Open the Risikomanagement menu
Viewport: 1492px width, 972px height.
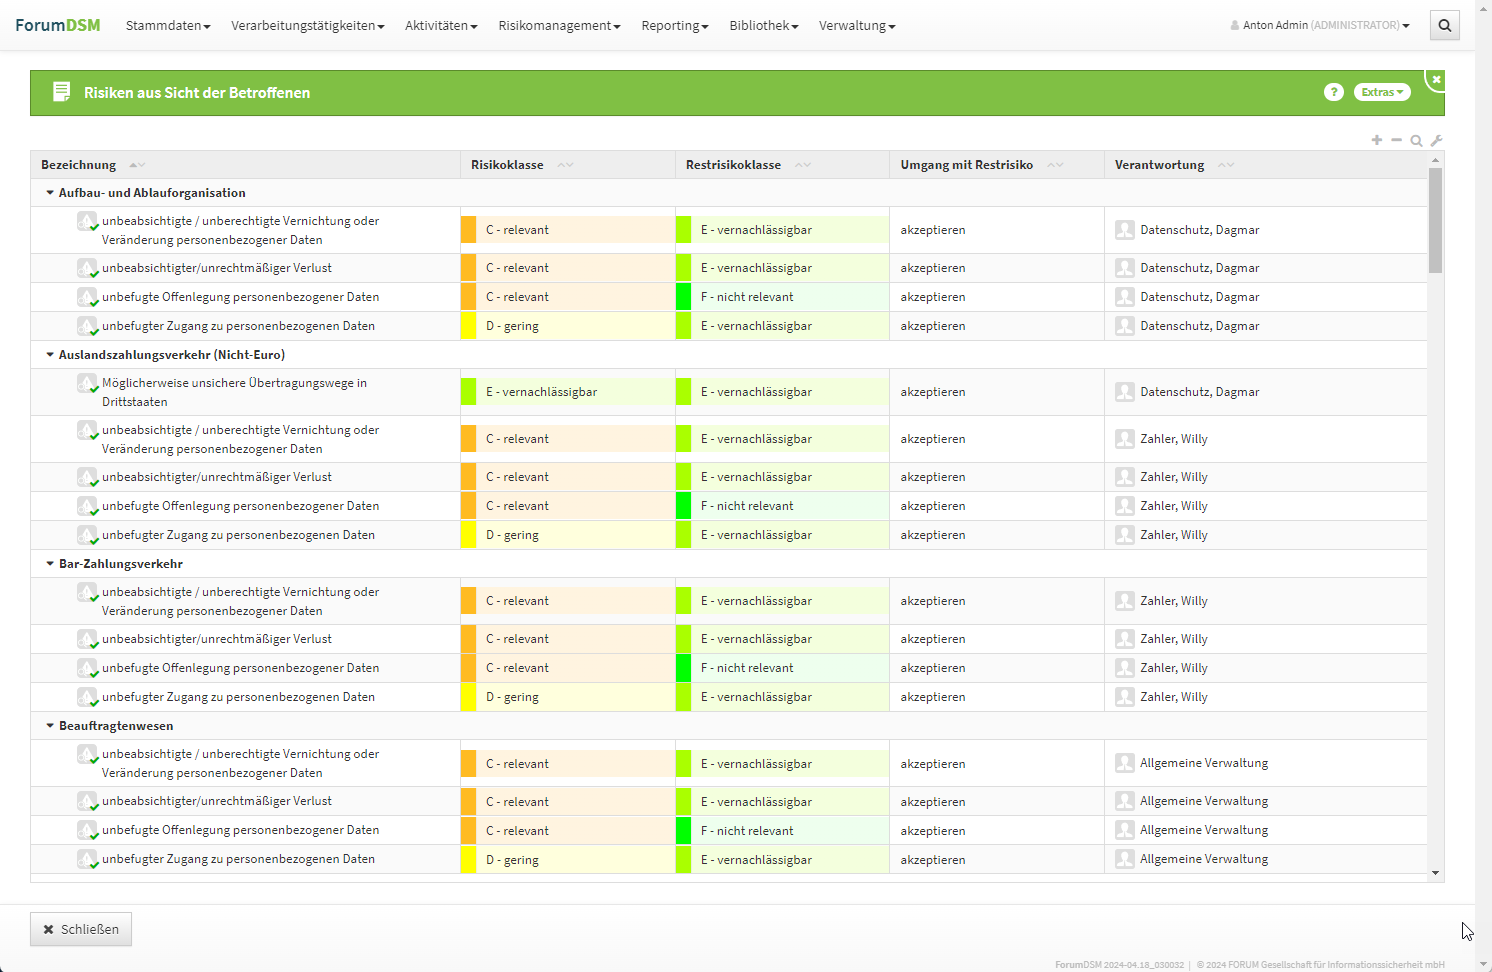point(559,26)
